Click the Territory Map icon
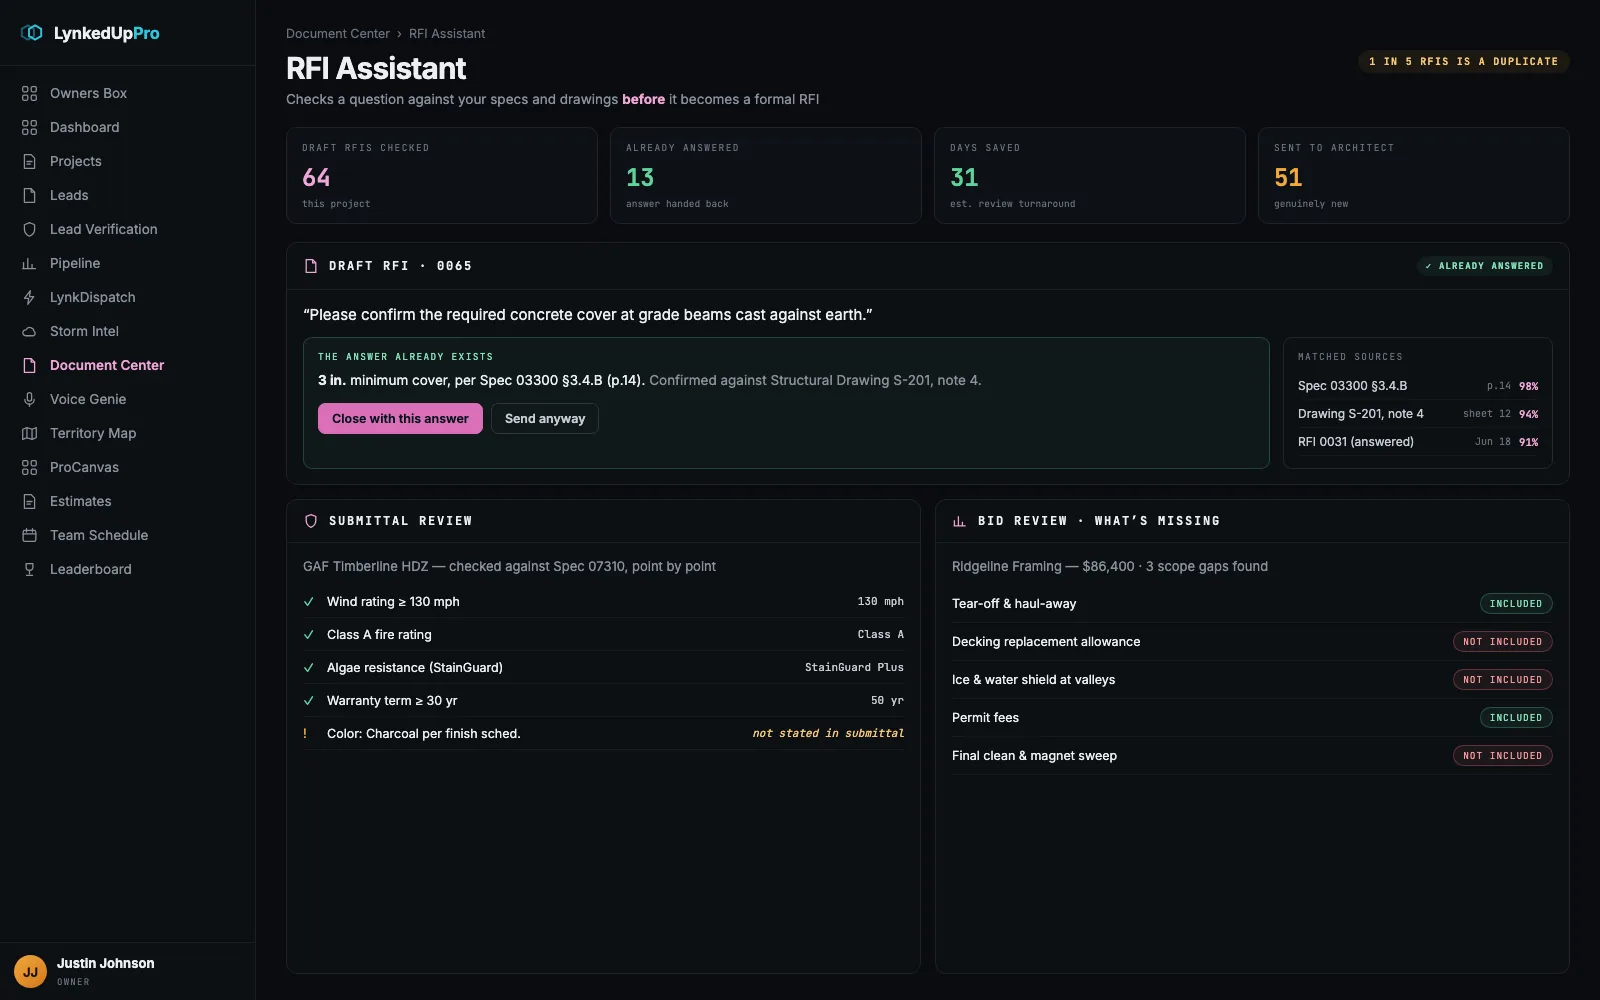This screenshot has height=1000, width=1600. tap(29, 433)
